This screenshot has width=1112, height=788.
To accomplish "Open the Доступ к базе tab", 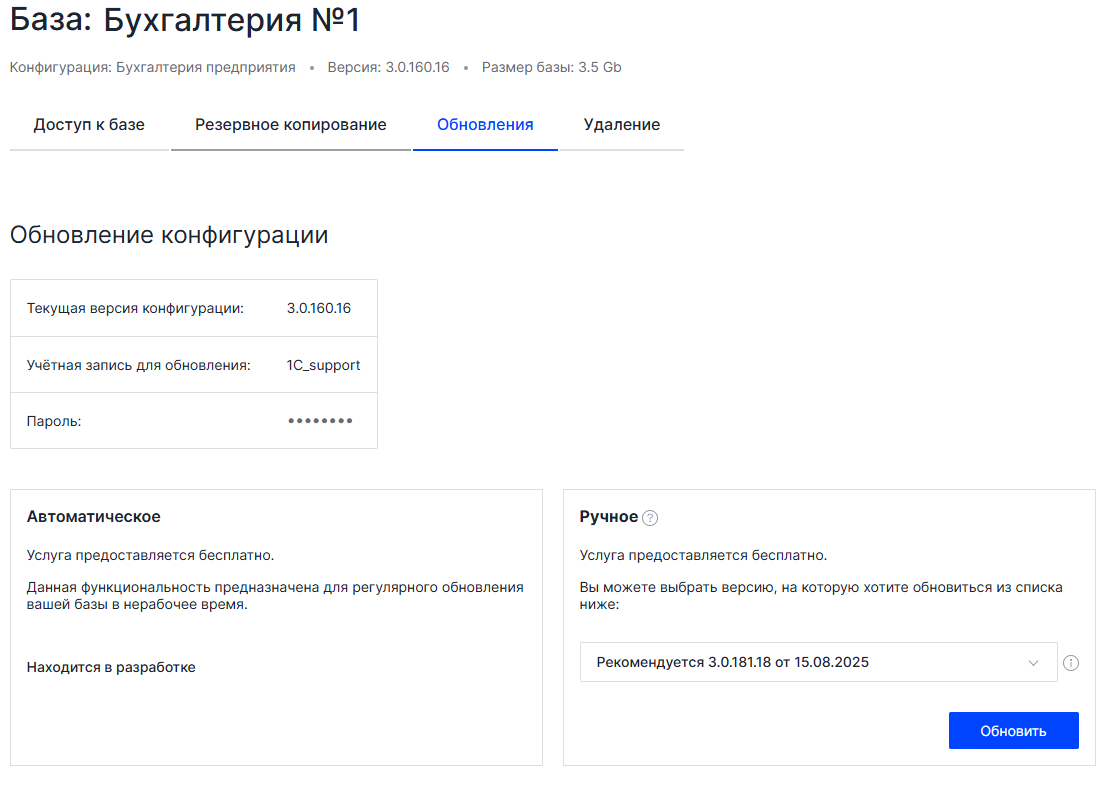I will (89, 125).
